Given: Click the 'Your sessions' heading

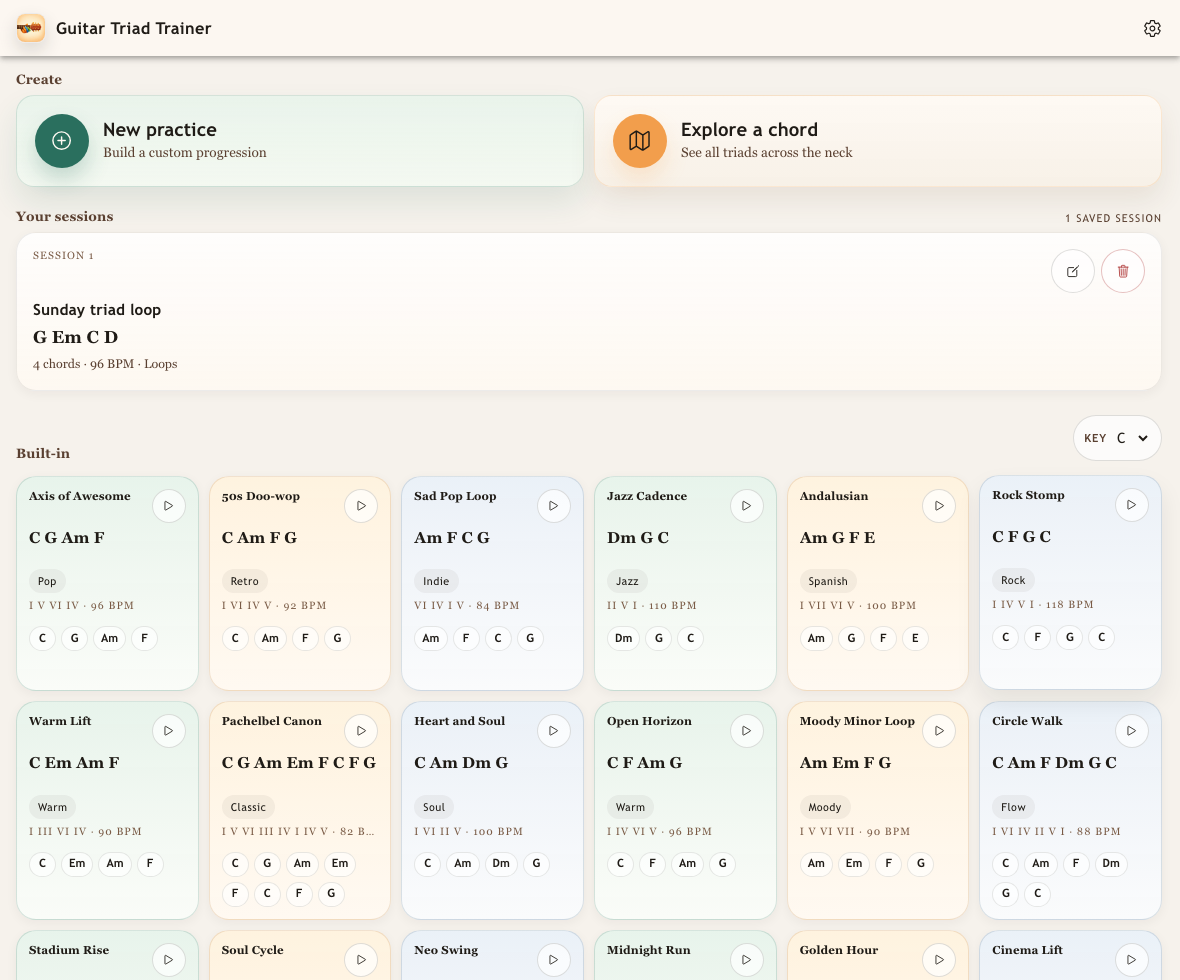Looking at the screenshot, I should click(x=65, y=216).
